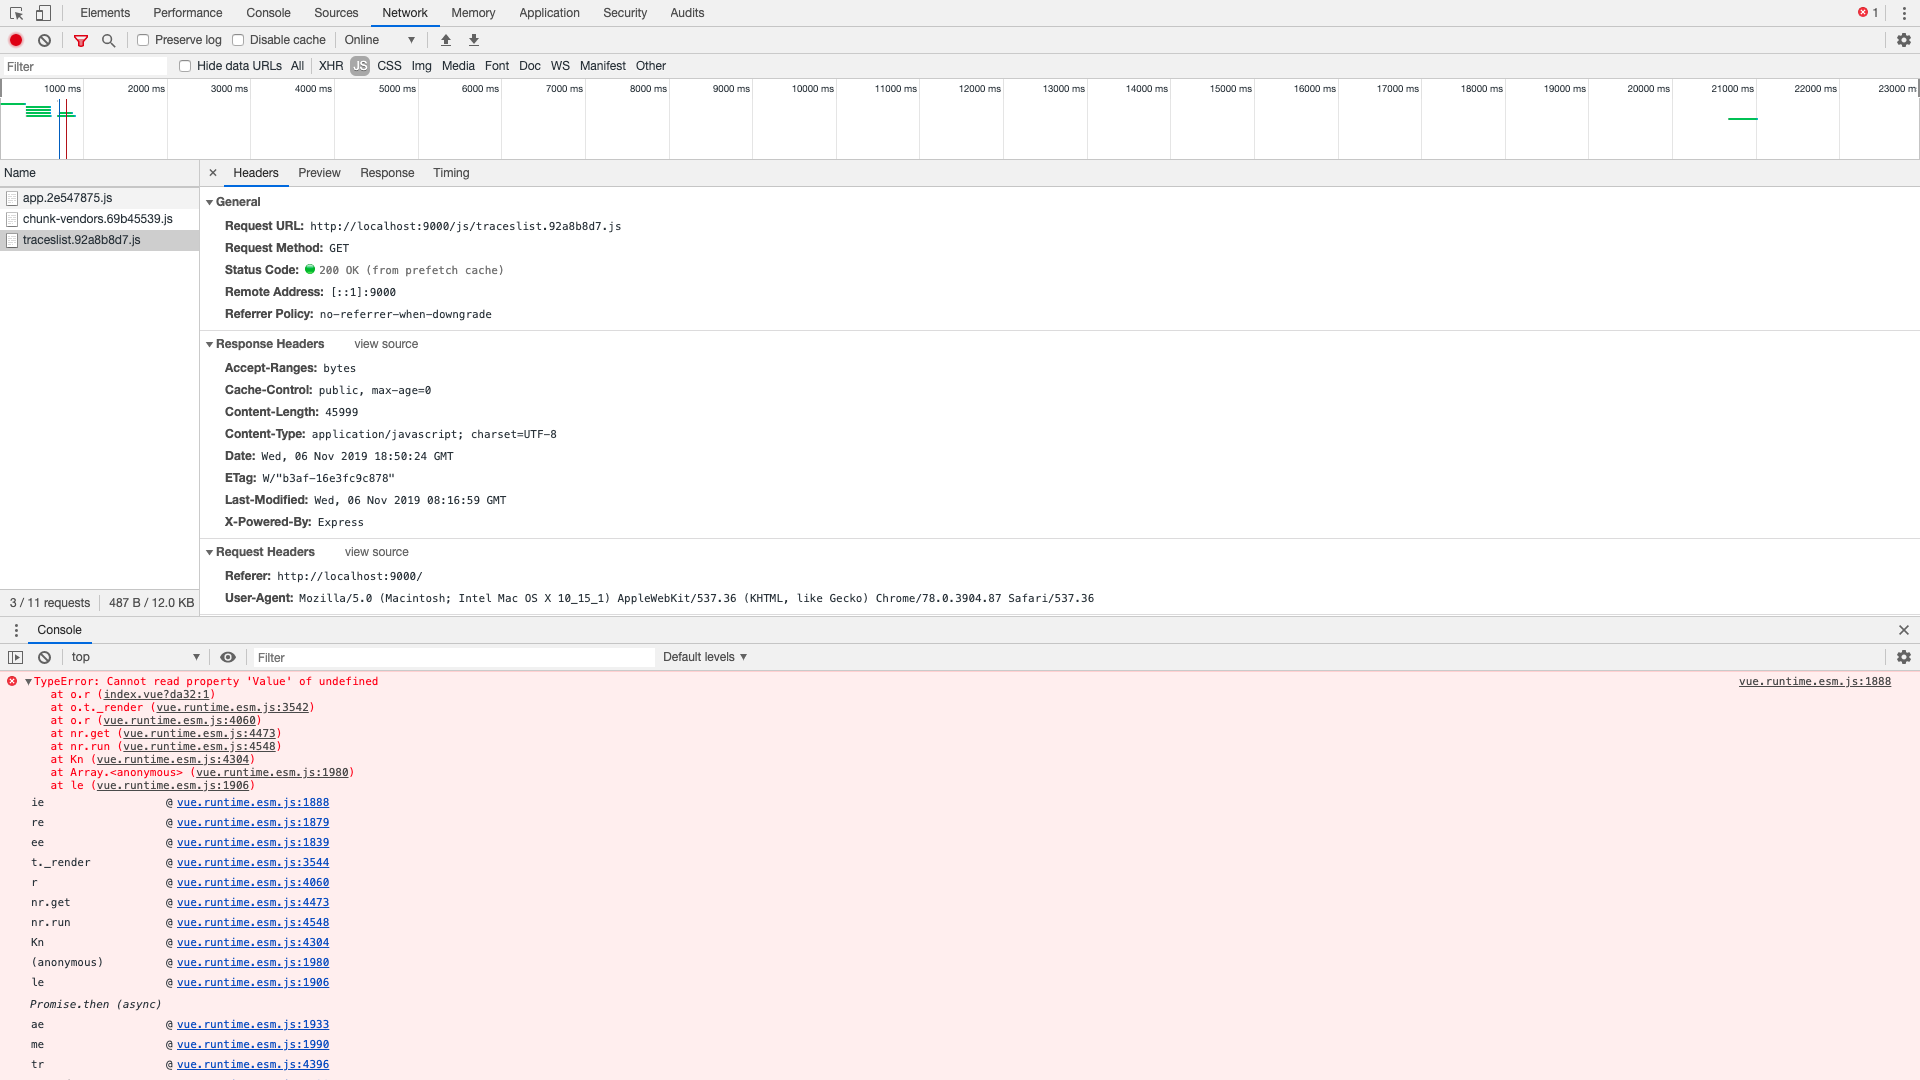Check Hide data URLs option
The height and width of the screenshot is (1080, 1920).
click(x=184, y=65)
